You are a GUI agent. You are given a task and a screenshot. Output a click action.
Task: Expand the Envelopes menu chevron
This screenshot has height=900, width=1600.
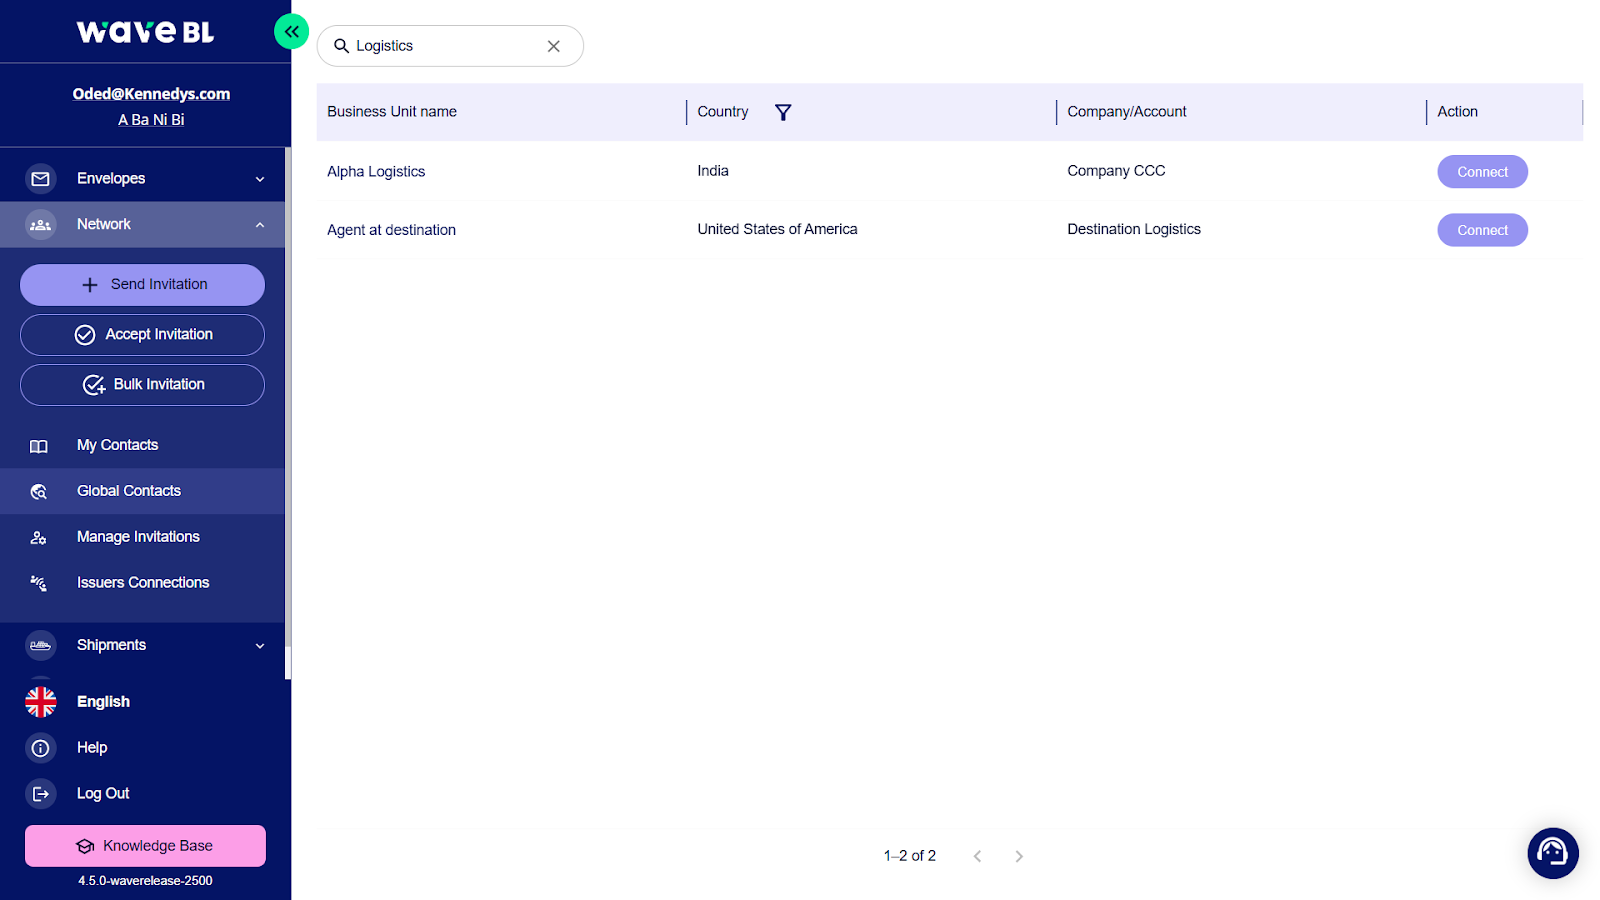coord(260,180)
